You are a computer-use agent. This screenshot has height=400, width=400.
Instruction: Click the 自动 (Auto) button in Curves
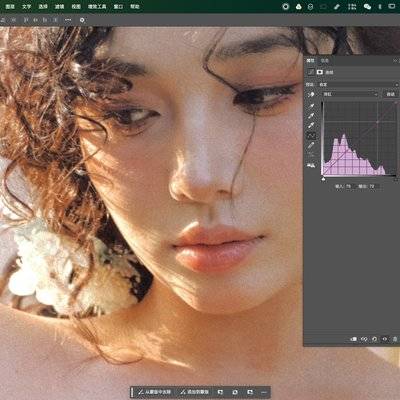390,94
